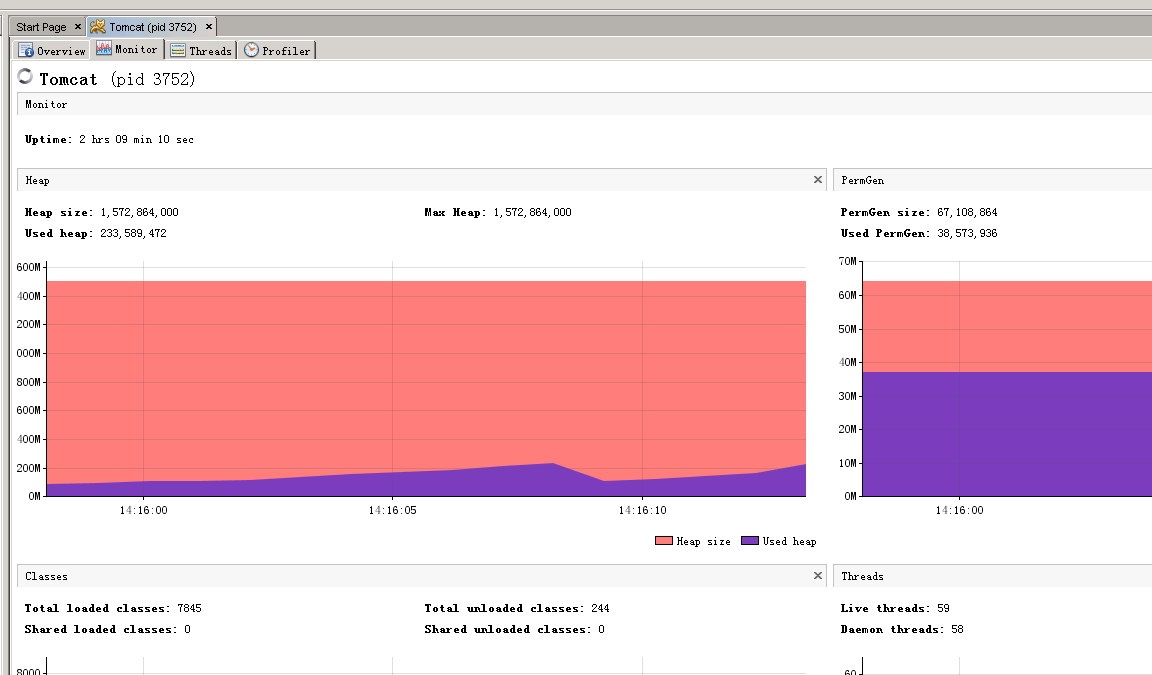Close the Tomcat (pid 3752) tab
Image resolution: width=1152 pixels, height=675 pixels.
click(209, 26)
